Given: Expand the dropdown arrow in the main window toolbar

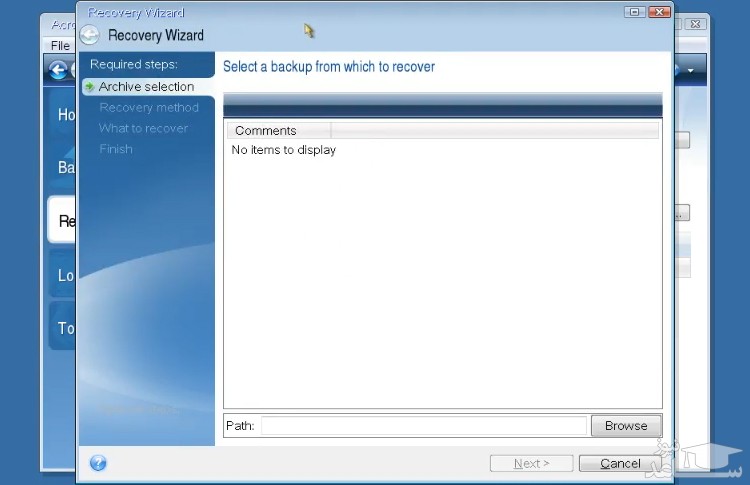Looking at the screenshot, I should [x=691, y=70].
